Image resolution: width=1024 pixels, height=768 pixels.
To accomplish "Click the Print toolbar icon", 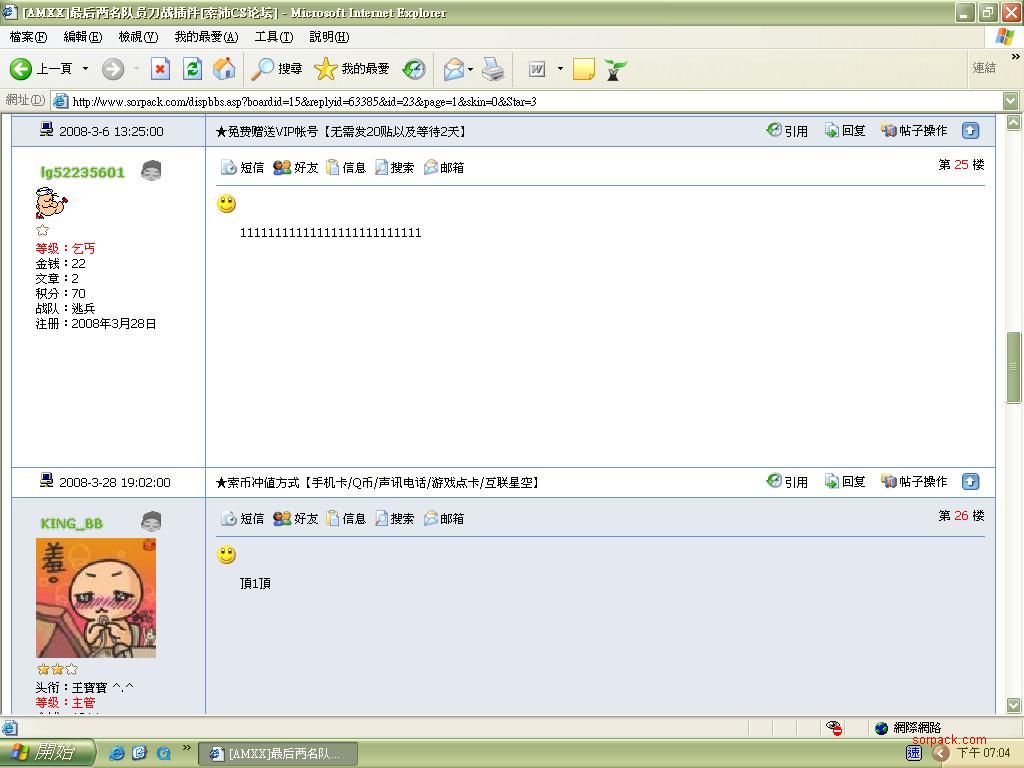I will [x=493, y=69].
